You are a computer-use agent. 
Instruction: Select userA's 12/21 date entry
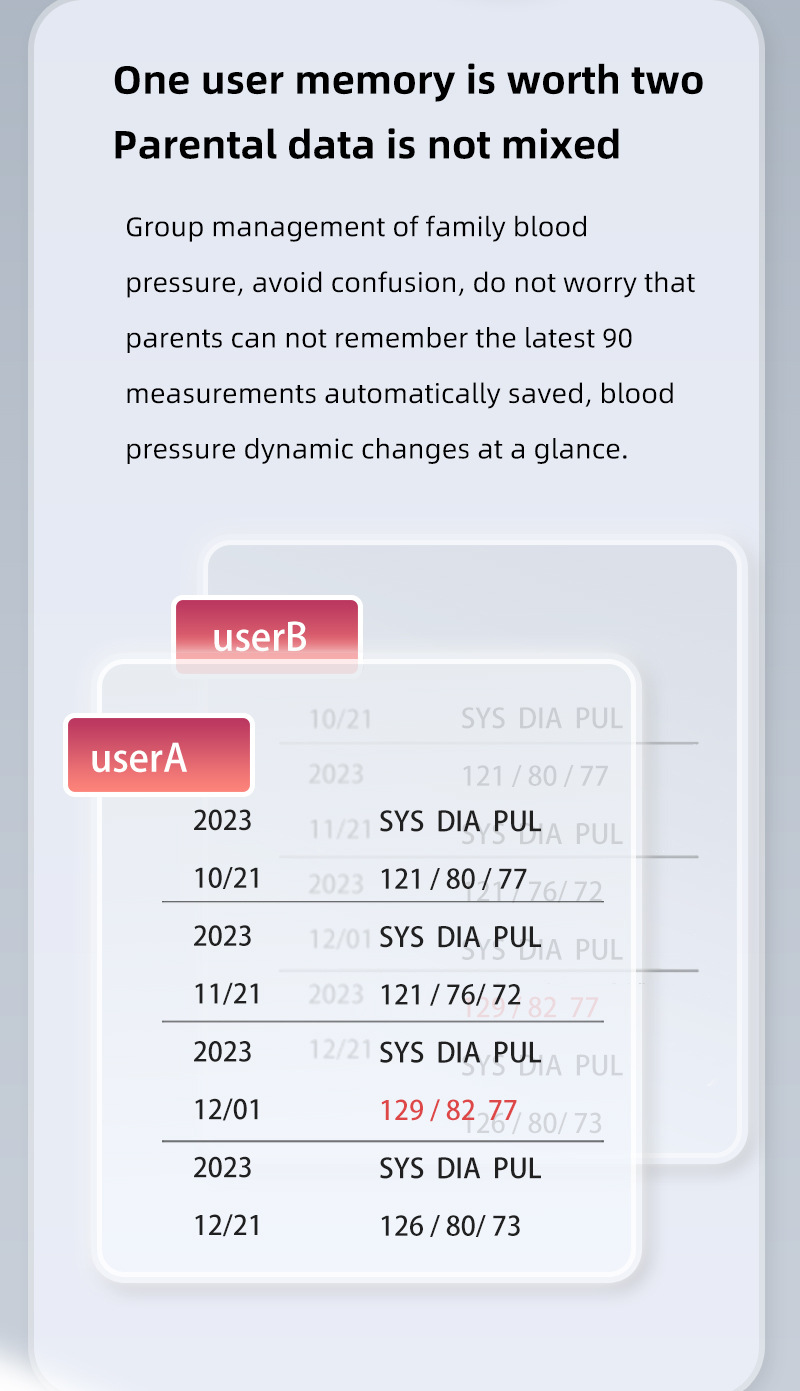(227, 1226)
